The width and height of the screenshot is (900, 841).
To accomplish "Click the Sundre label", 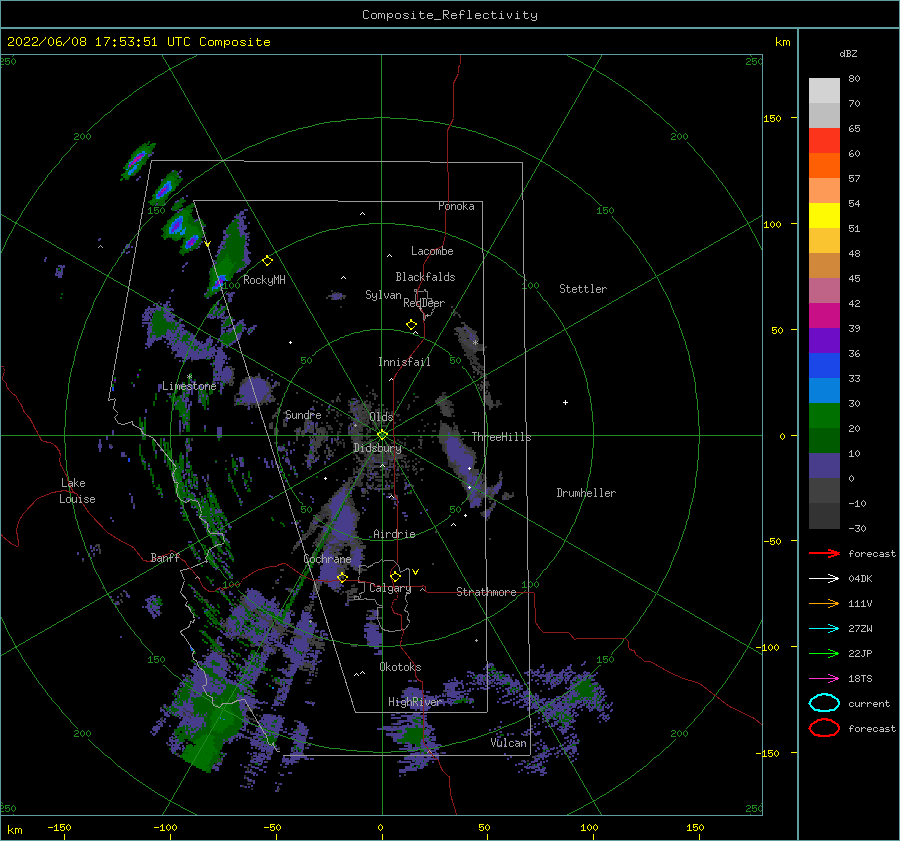I will point(303,414).
